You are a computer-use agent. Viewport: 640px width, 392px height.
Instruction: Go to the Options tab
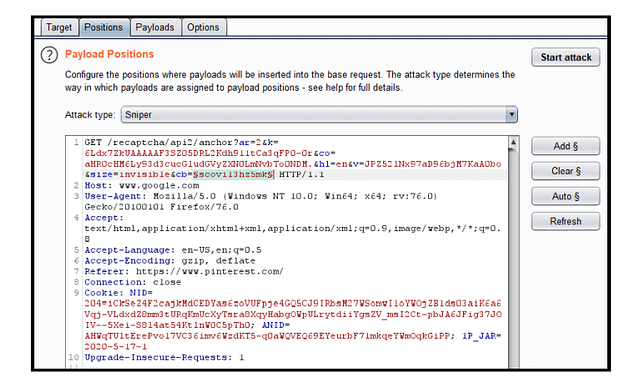tap(203, 27)
